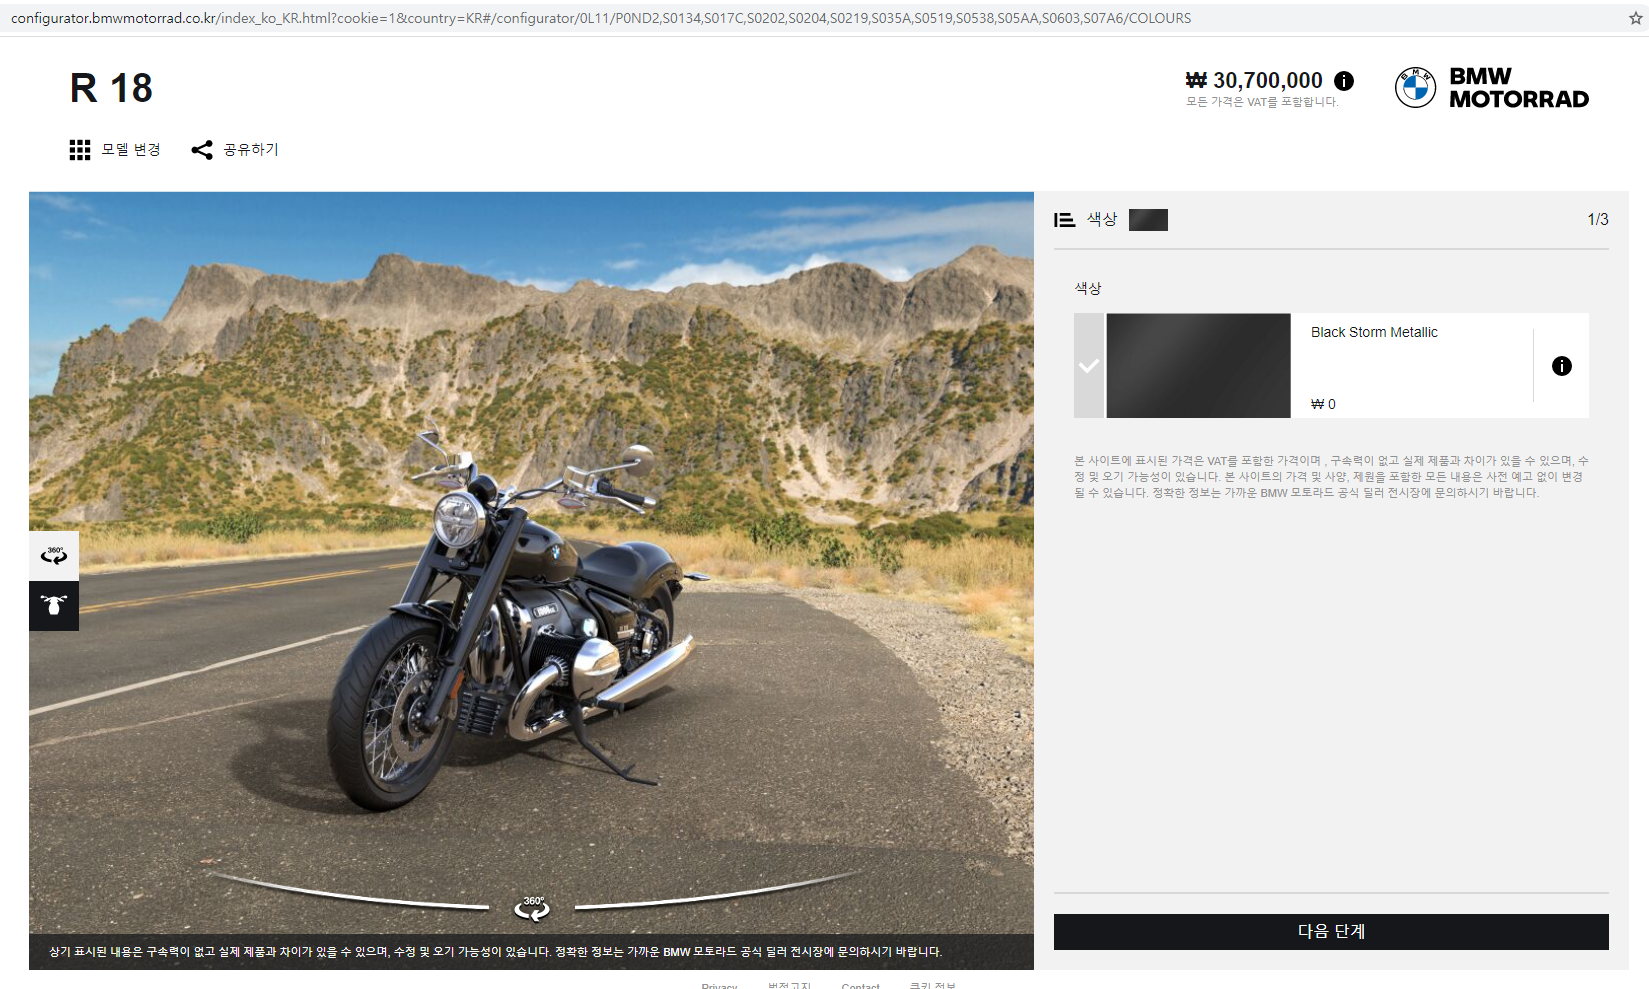The image size is (1649, 989).
Task: Click the 색상 tab heading
Action: tap(1102, 220)
